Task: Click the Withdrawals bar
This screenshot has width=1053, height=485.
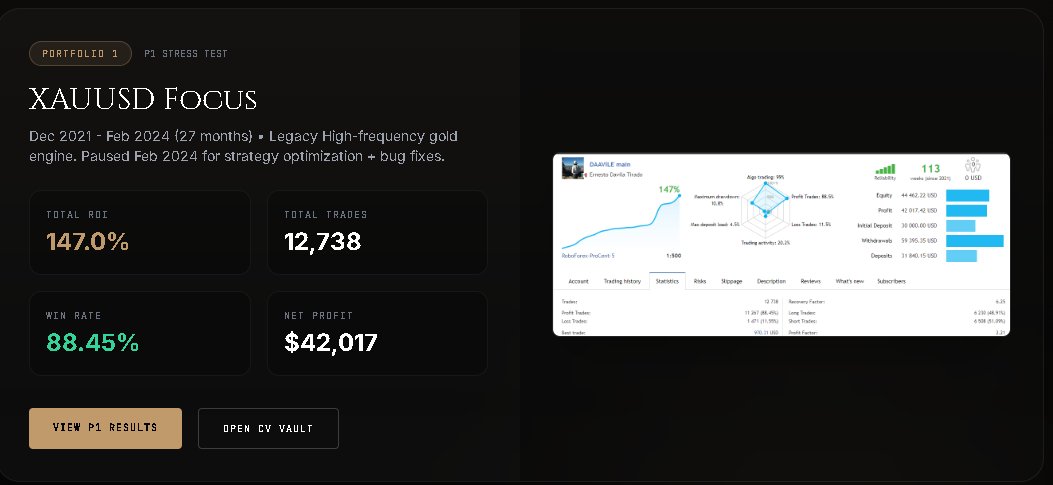Action: tap(974, 240)
